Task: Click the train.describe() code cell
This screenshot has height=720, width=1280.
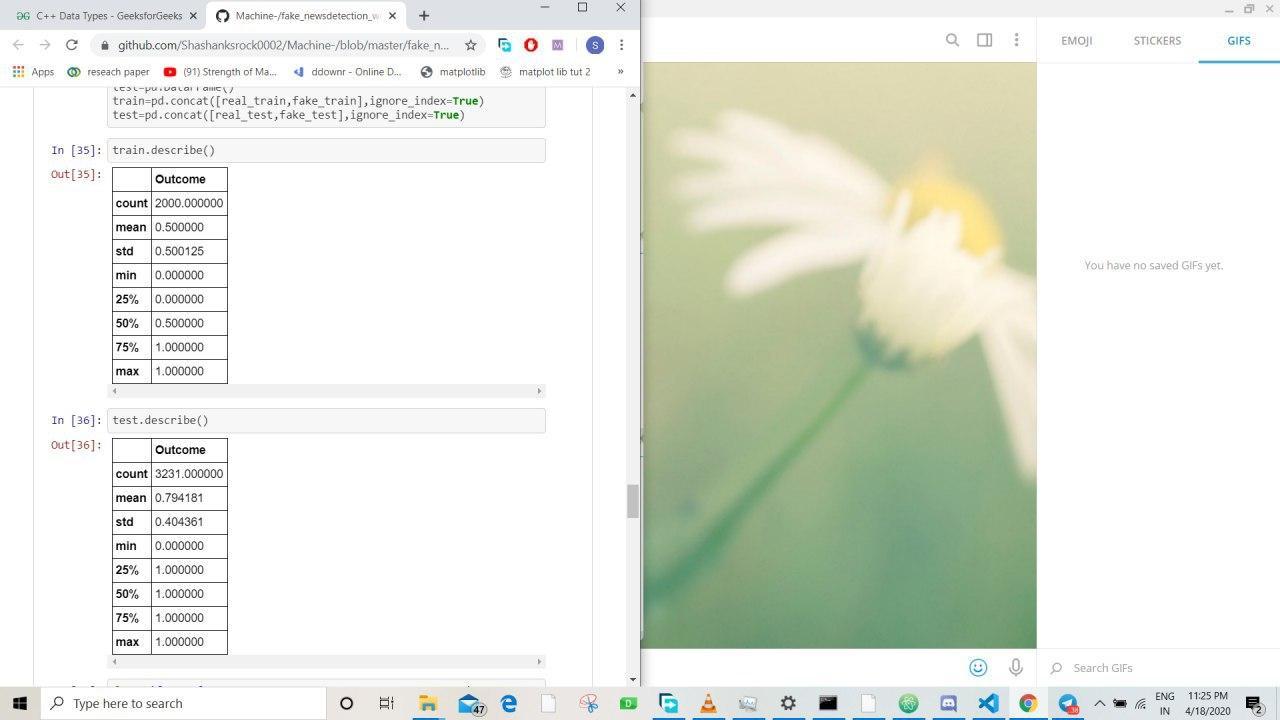Action: pyautogui.click(x=326, y=150)
